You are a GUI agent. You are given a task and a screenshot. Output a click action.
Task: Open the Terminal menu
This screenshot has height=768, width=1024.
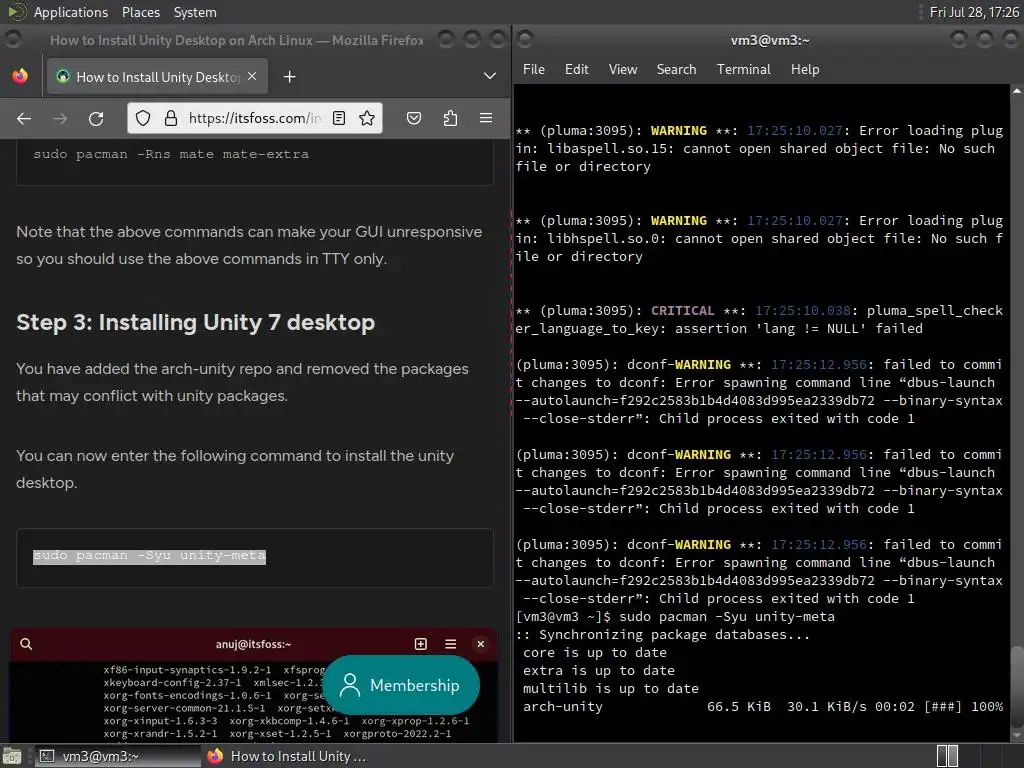click(x=744, y=69)
